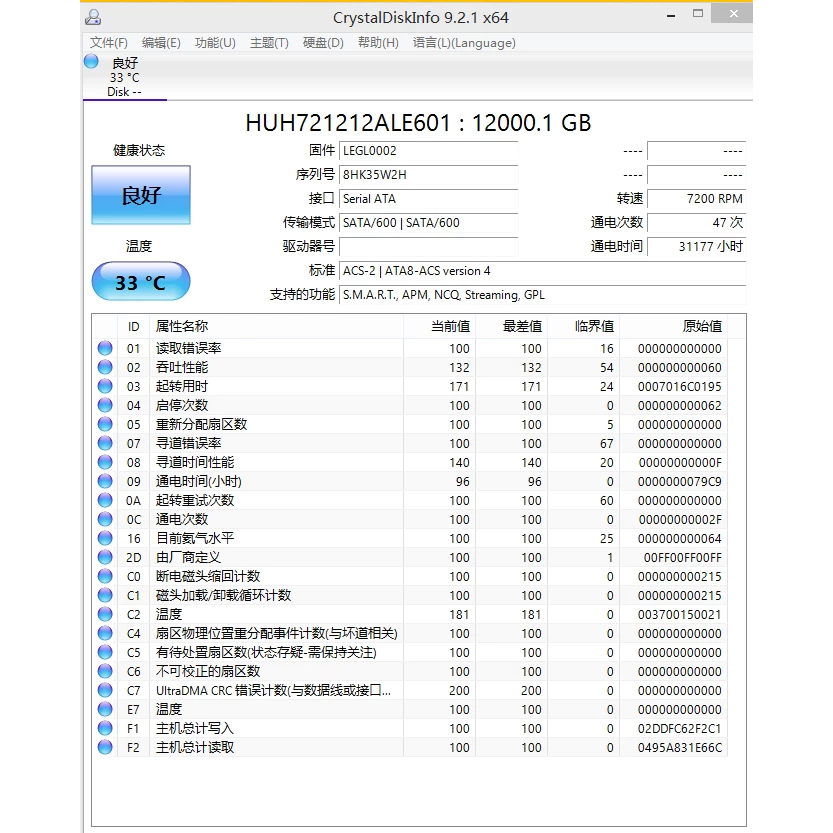
Task: Click the 临界值 column header
Action: coord(583,326)
